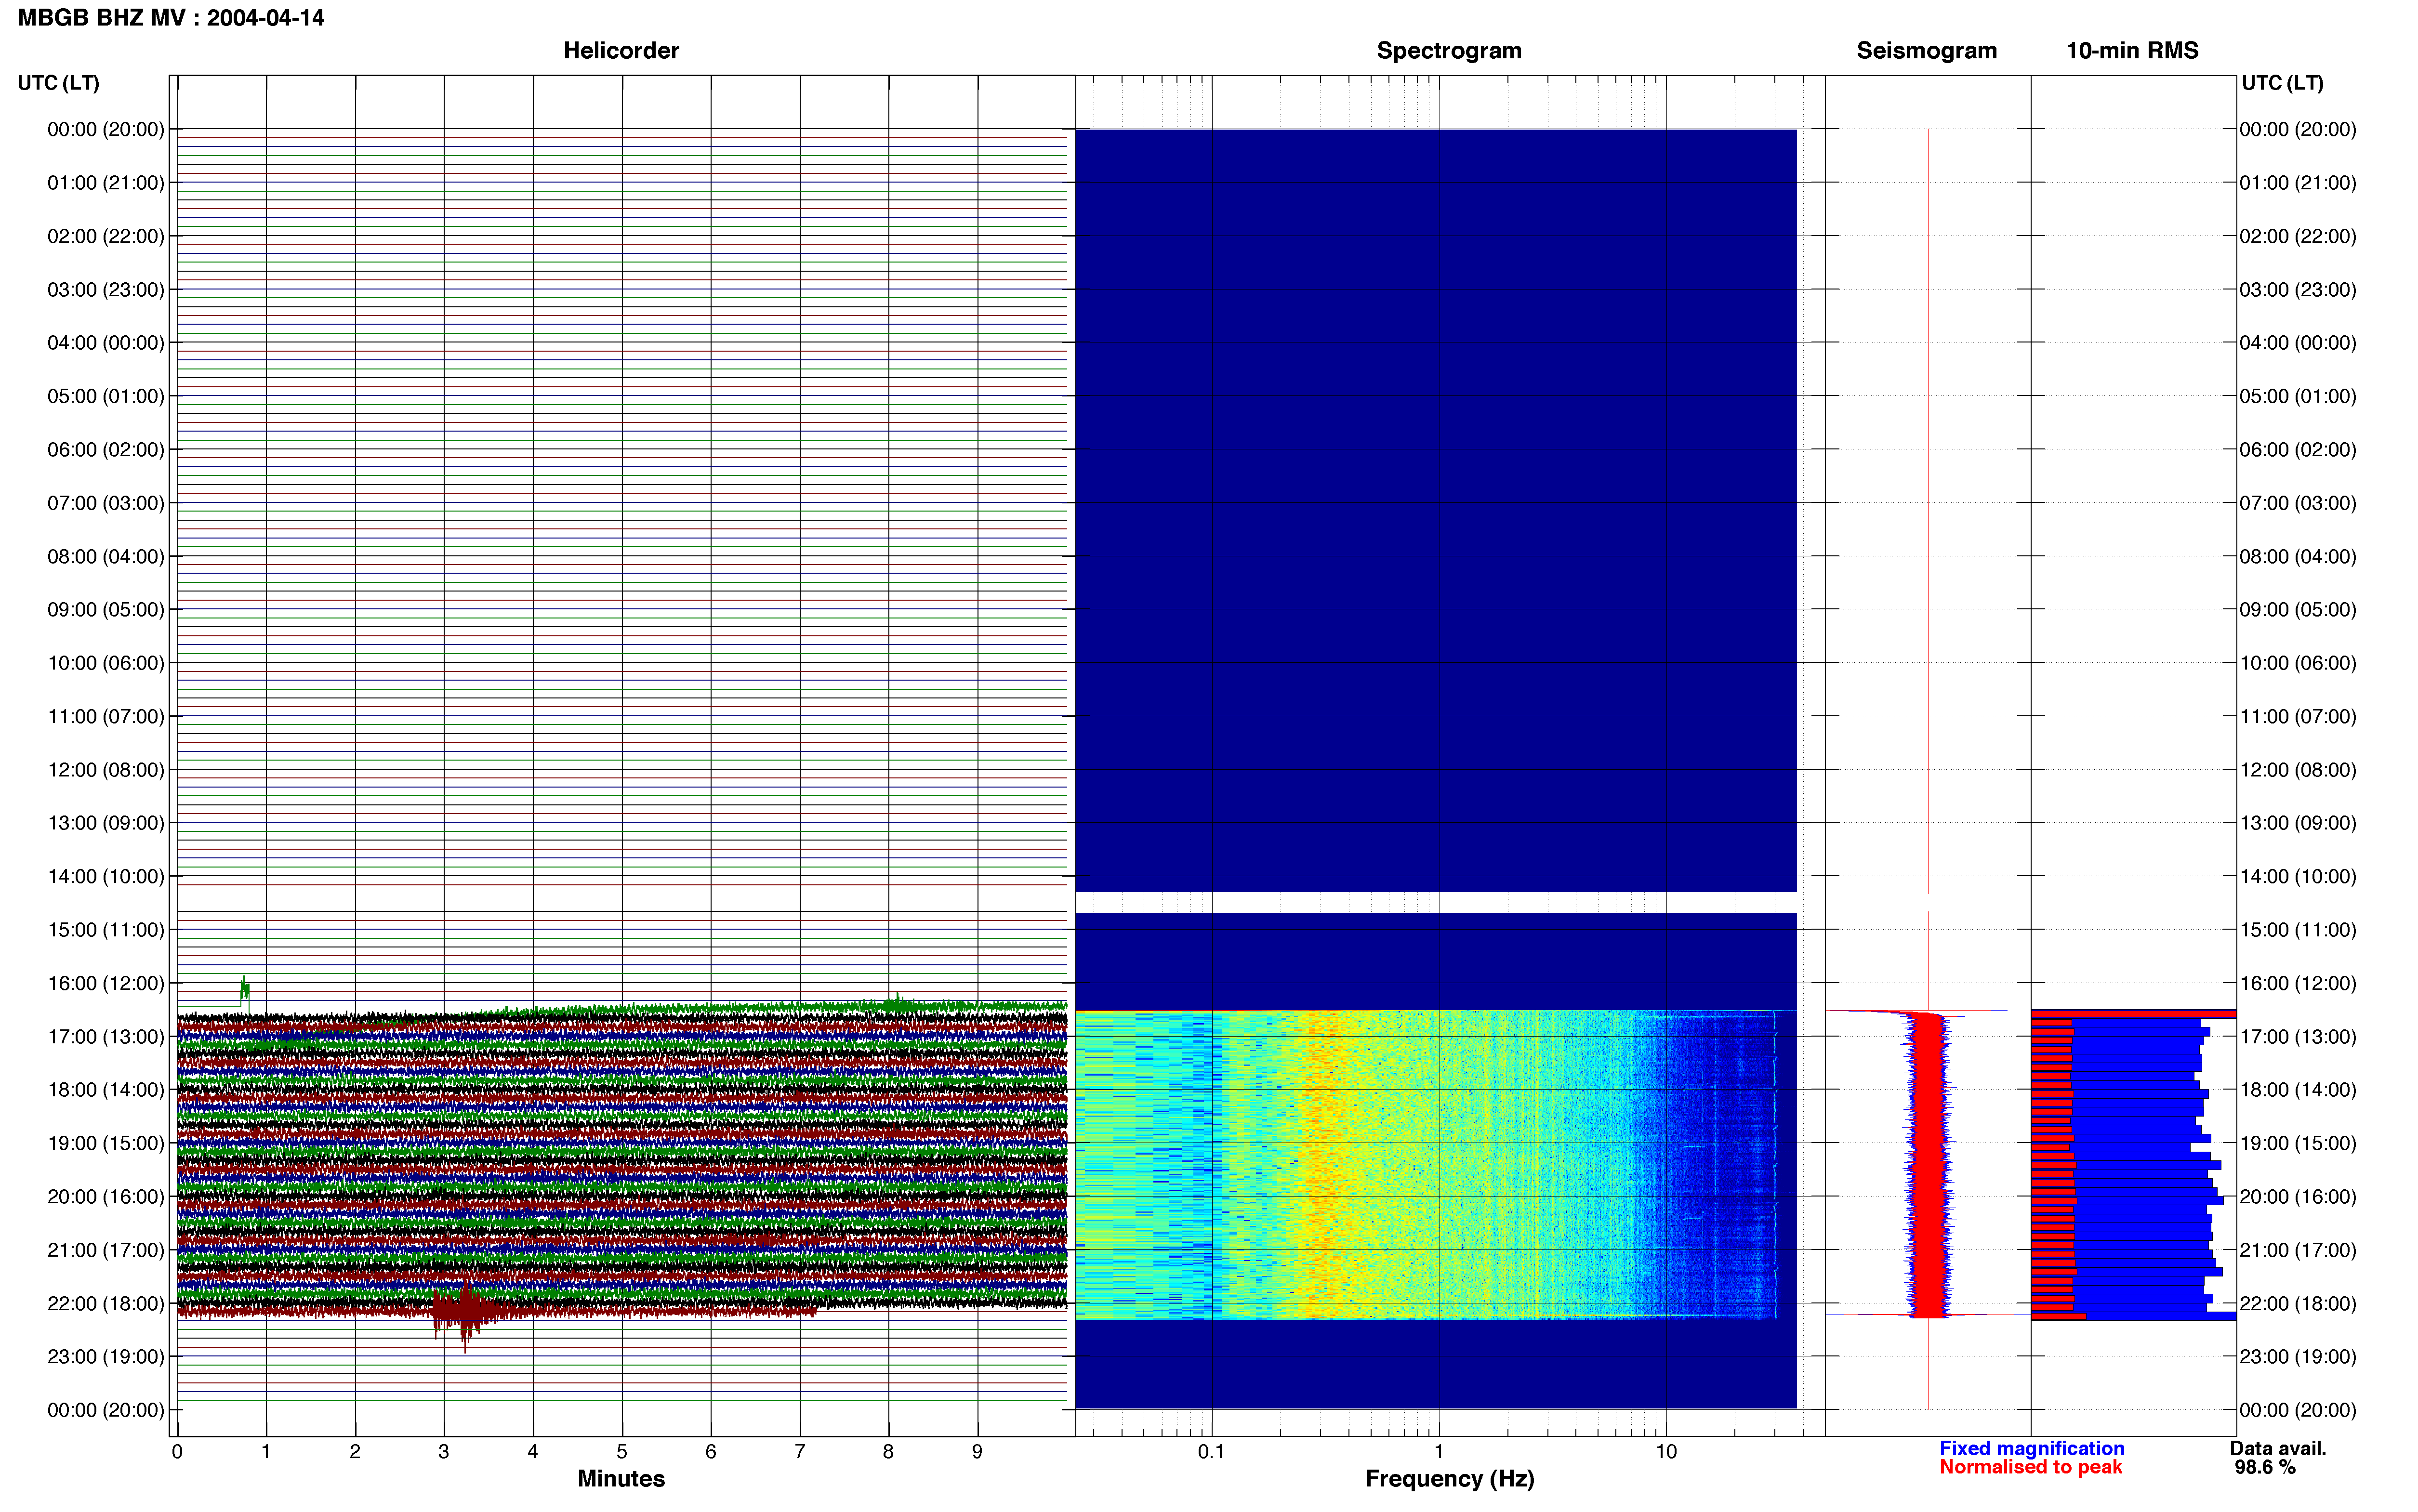The height and width of the screenshot is (1512, 2418).
Task: Click left axis label '16:00 (12:00)'
Action: [106, 983]
